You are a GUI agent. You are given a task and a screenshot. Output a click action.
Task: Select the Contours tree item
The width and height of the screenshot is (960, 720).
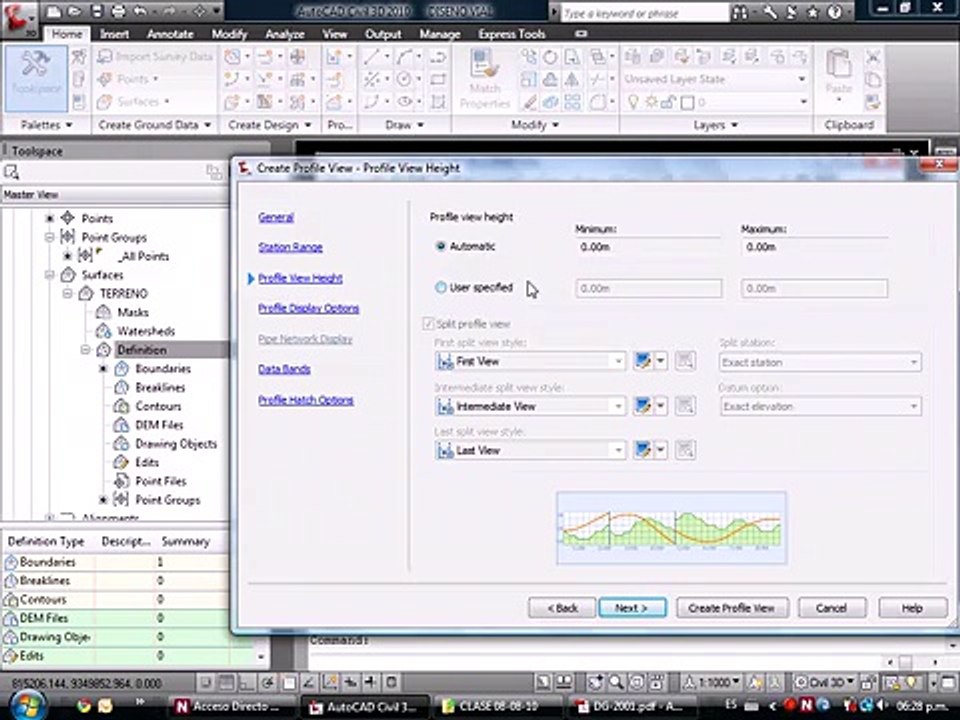[x=158, y=407]
